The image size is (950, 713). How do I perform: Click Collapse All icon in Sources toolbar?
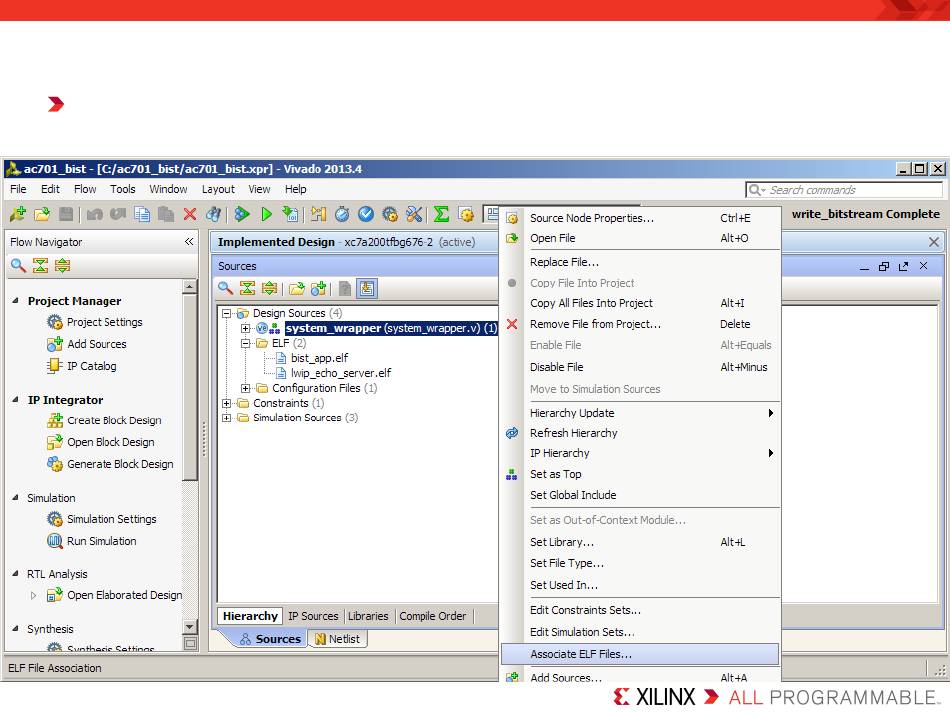tap(247, 288)
